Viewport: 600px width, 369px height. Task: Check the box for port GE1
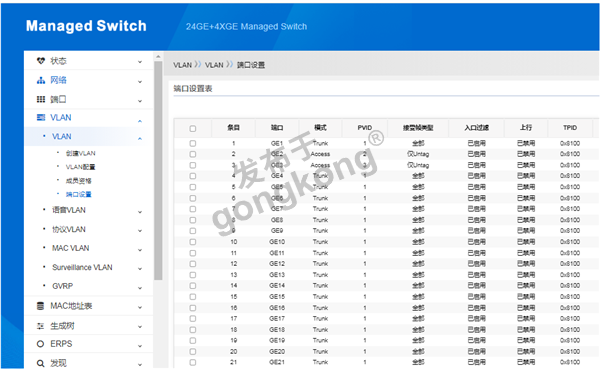(192, 143)
